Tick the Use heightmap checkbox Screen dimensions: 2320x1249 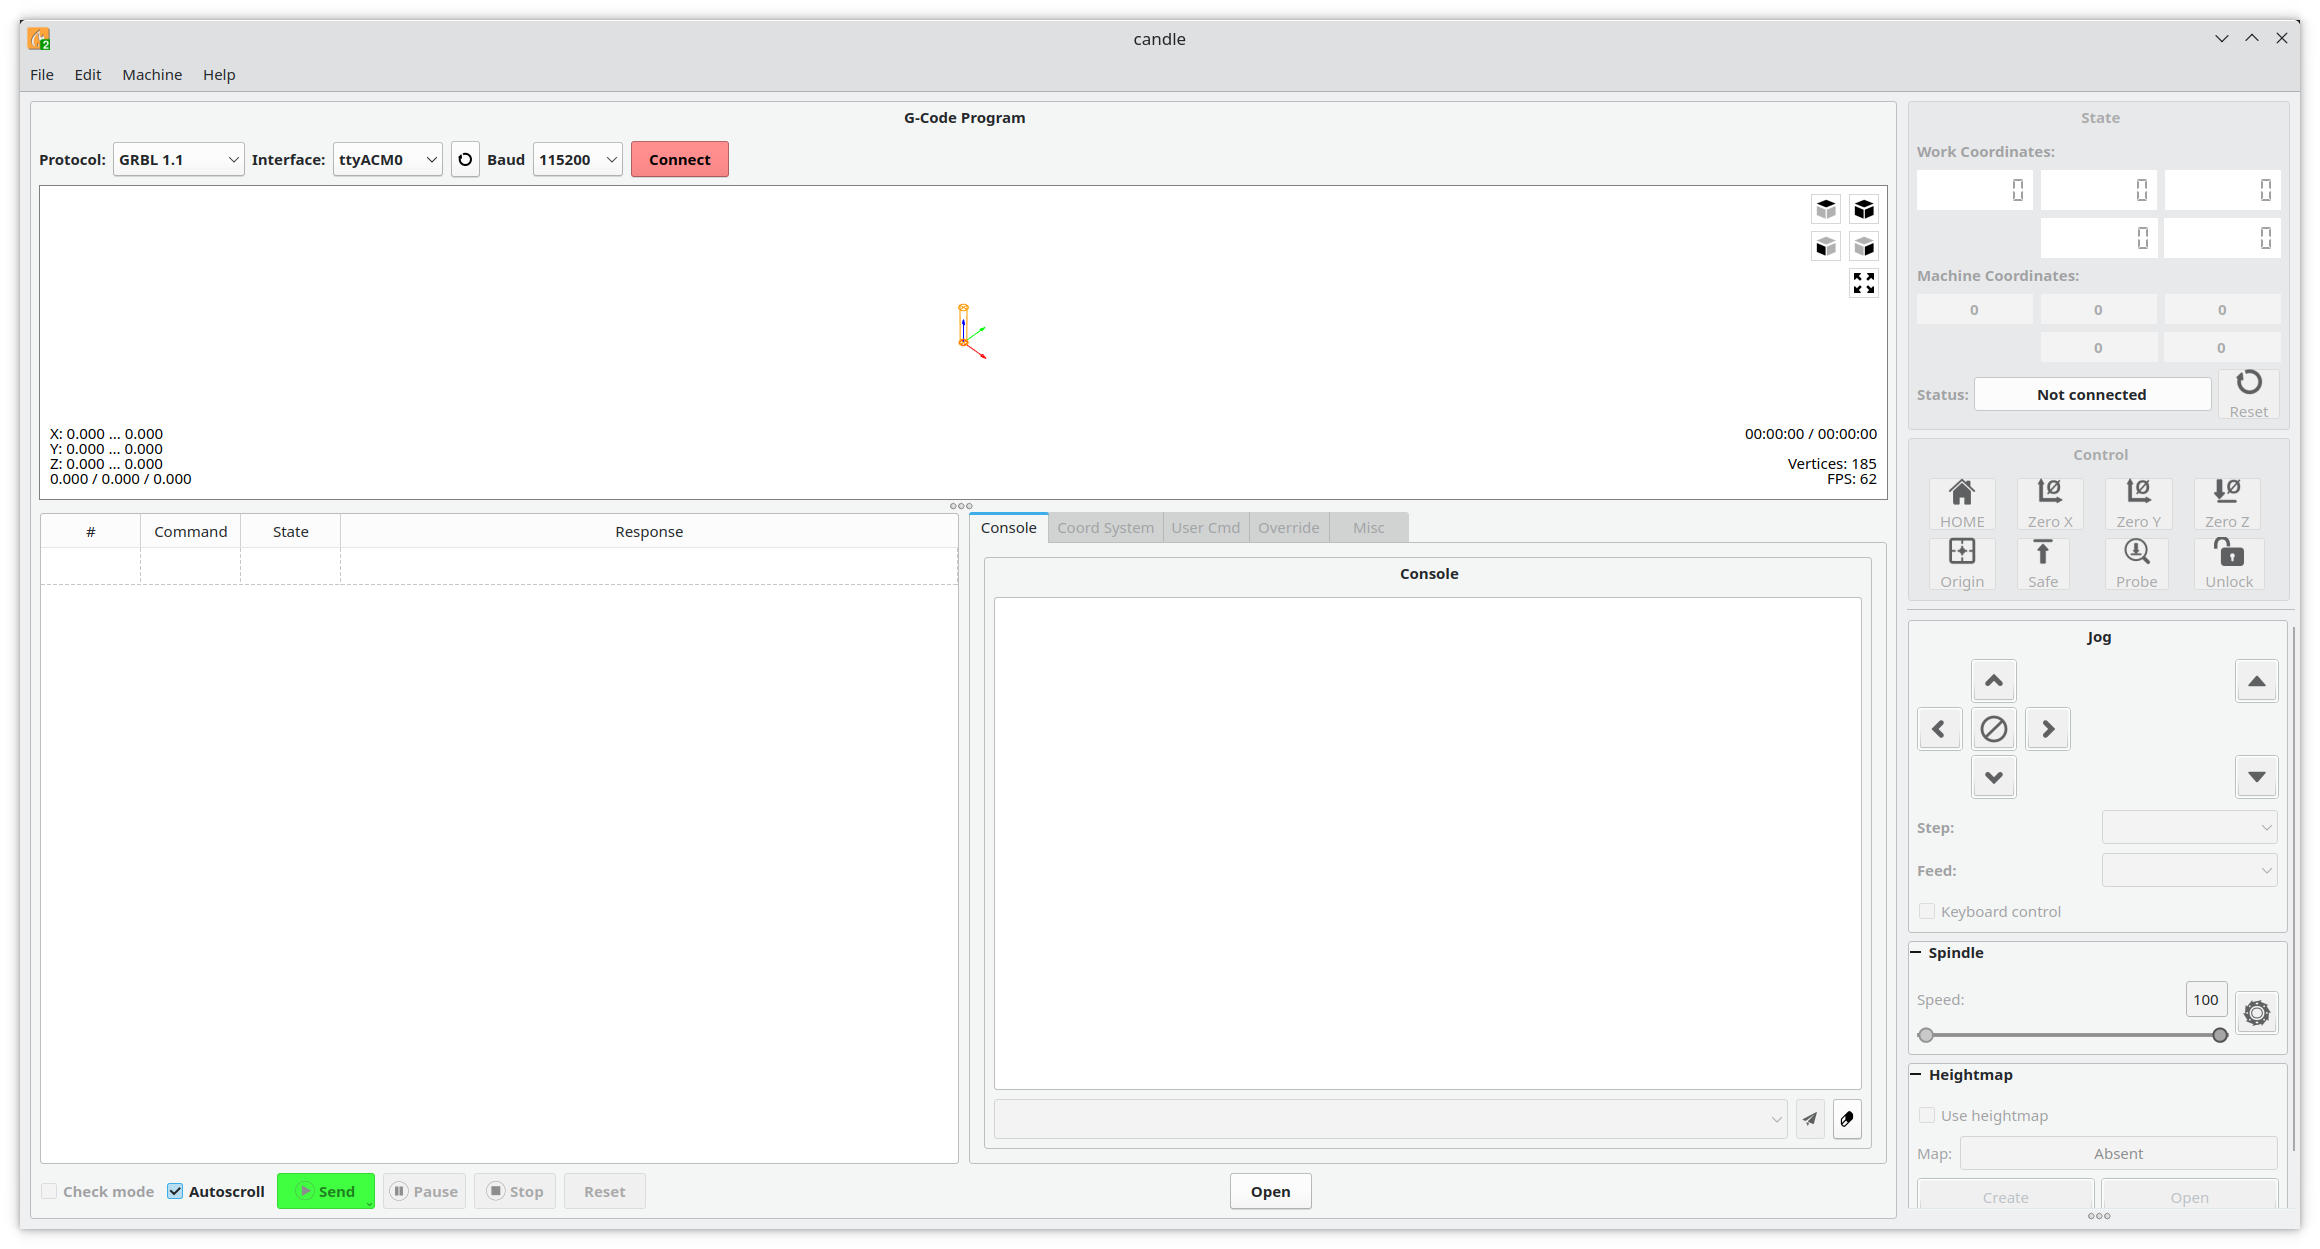(1927, 1115)
